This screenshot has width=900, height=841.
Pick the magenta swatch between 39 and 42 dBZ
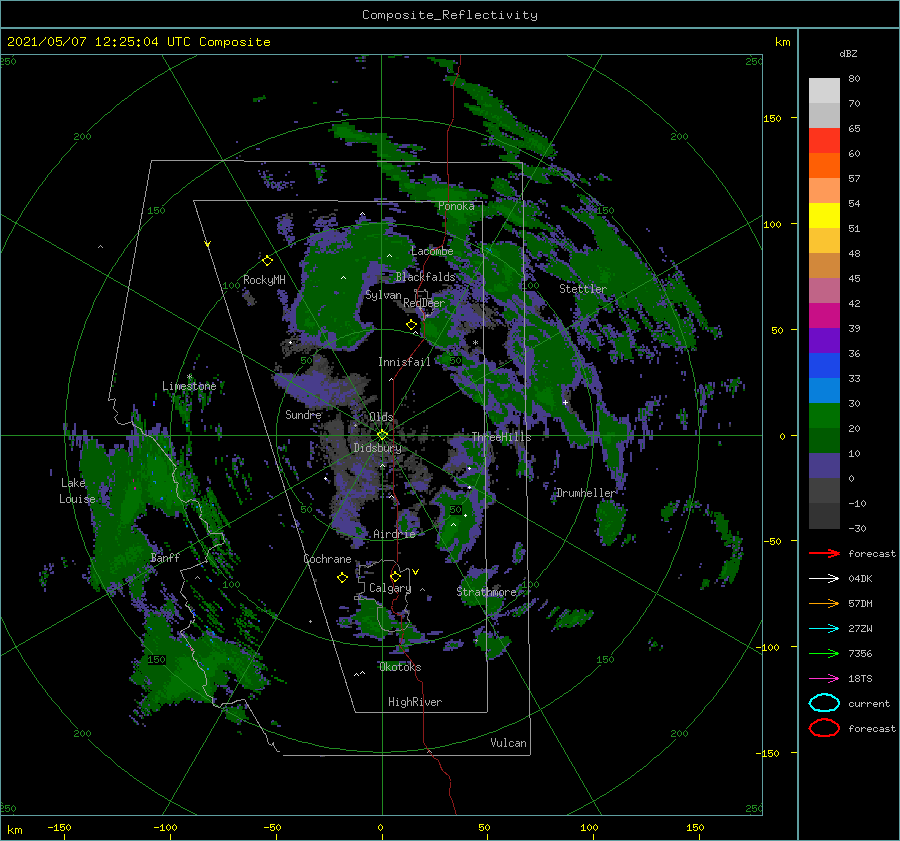824,316
